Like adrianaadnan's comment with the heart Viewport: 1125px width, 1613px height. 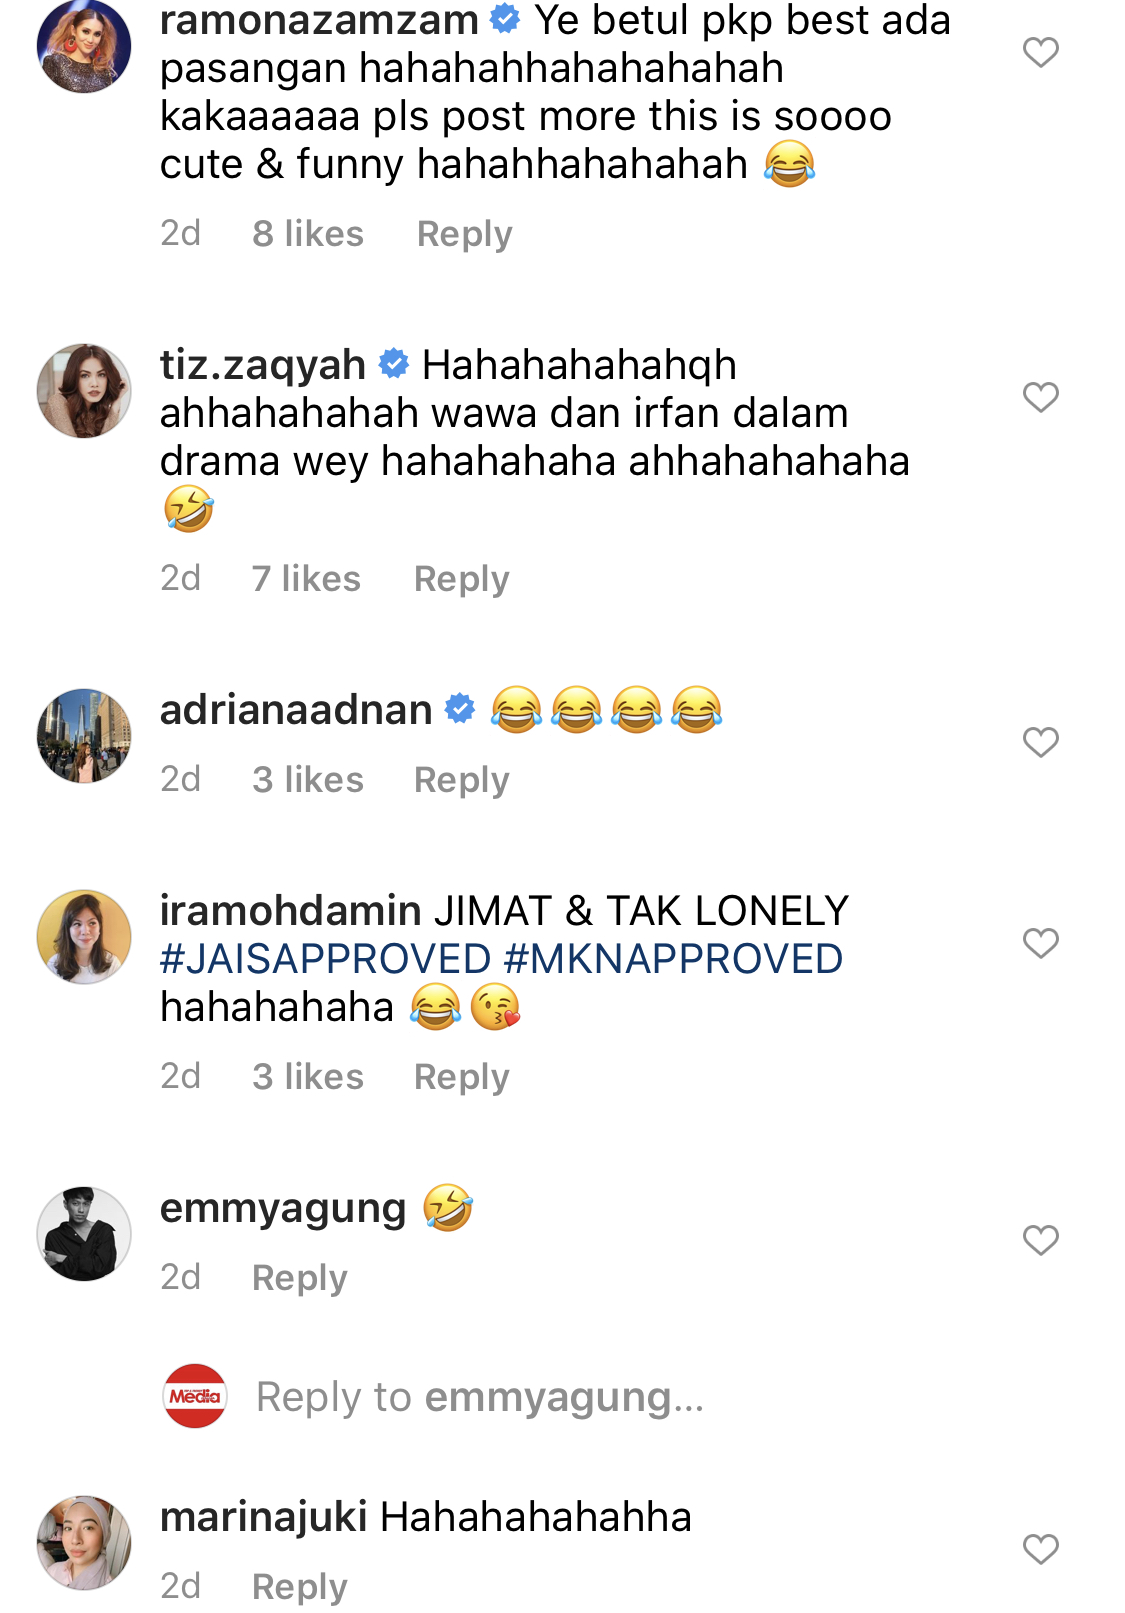tap(1040, 742)
